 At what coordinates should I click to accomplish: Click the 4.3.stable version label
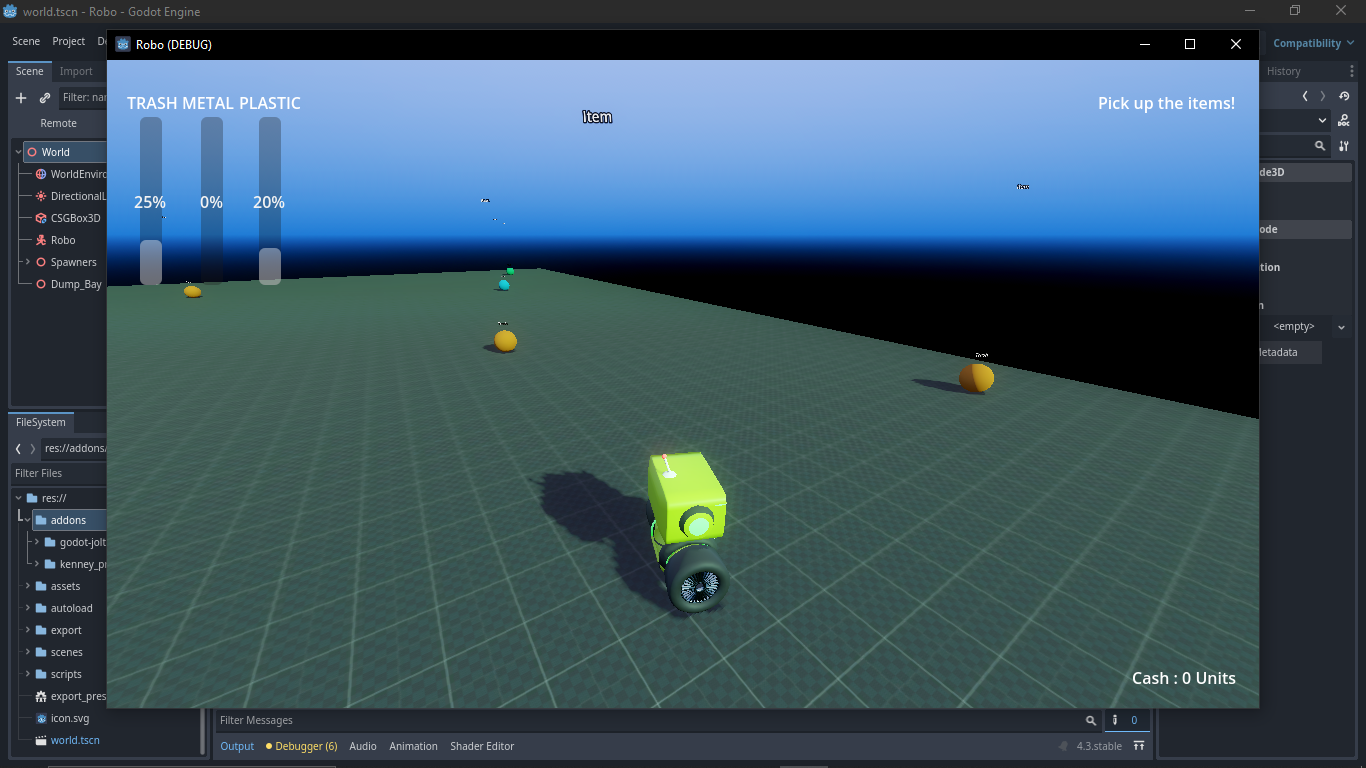1098,746
